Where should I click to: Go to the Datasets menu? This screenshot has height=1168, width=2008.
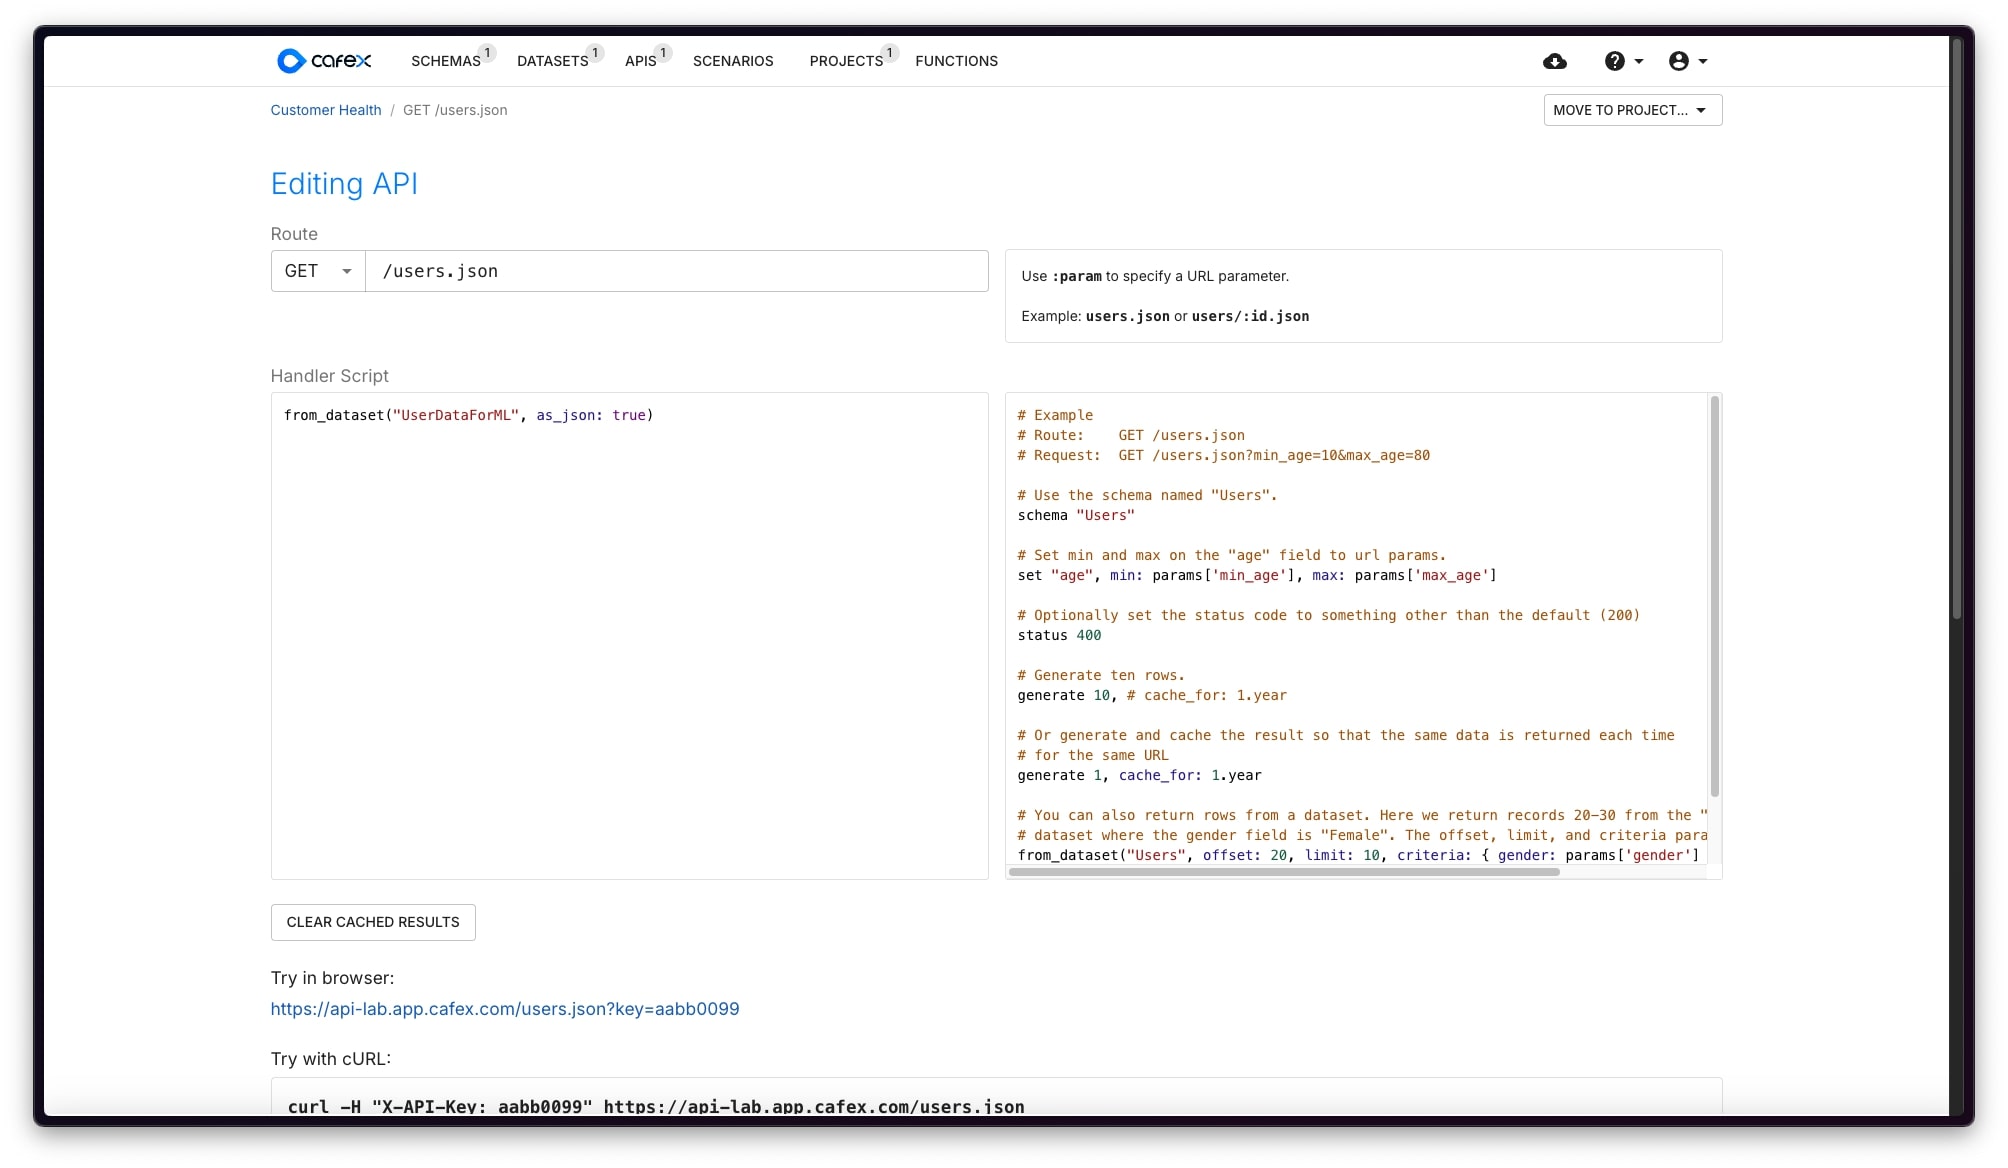coord(552,61)
